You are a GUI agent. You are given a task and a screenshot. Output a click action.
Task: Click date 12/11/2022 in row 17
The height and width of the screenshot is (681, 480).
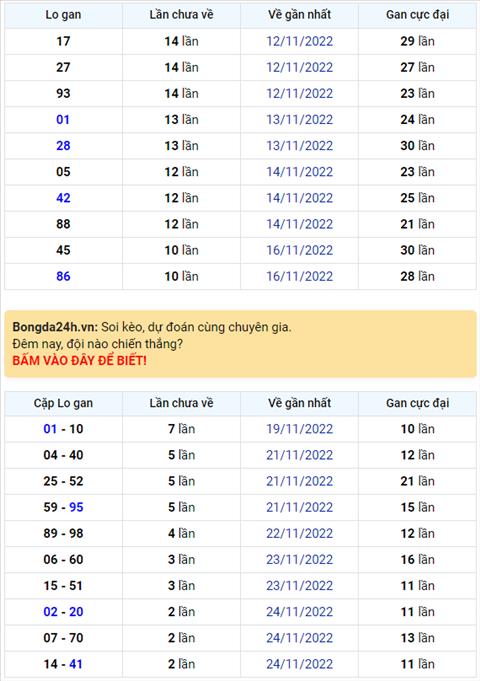(300, 41)
